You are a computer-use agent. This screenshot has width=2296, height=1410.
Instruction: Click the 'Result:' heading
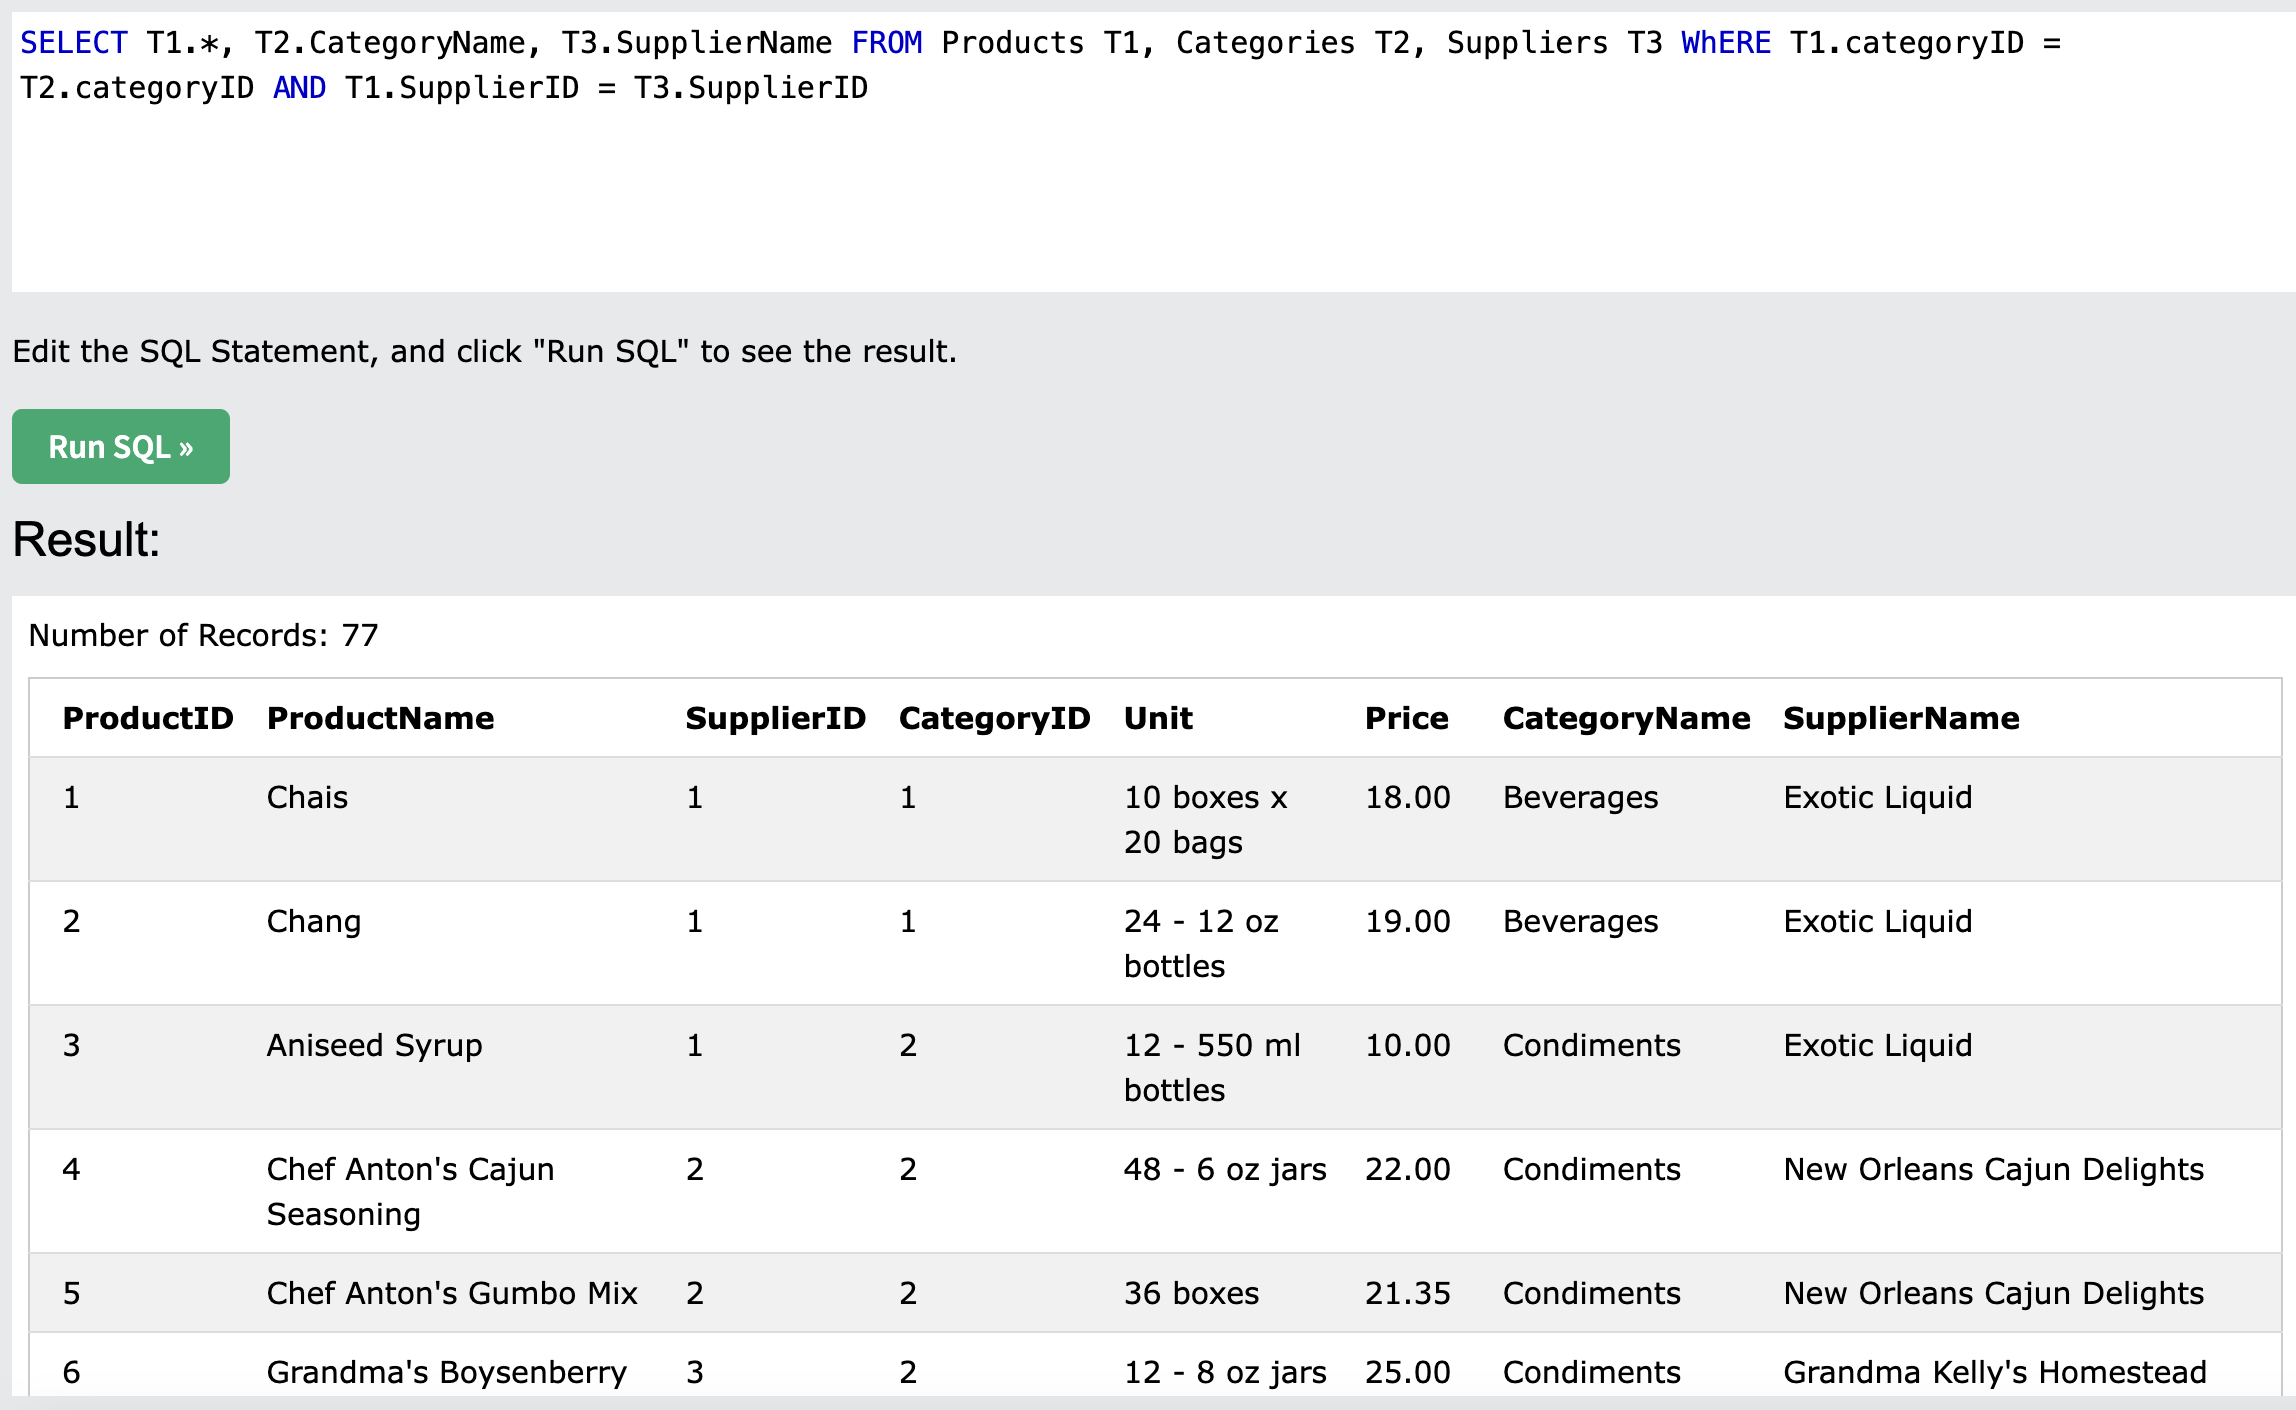(86, 540)
